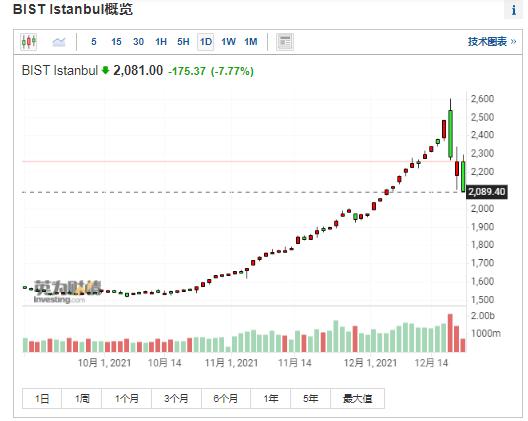Switch to the area chart type icon
The height and width of the screenshot is (421, 528).
59,42
